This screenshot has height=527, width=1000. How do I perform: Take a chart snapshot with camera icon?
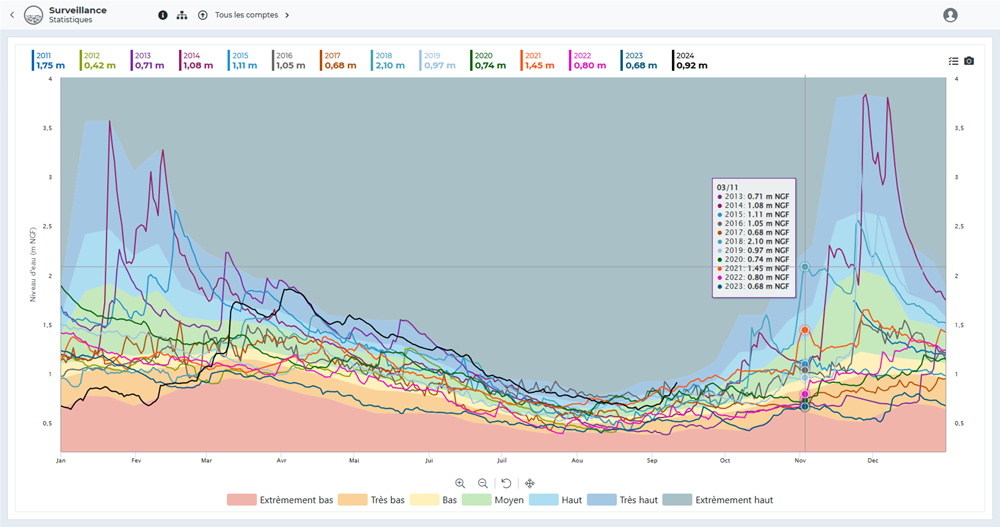[969, 61]
